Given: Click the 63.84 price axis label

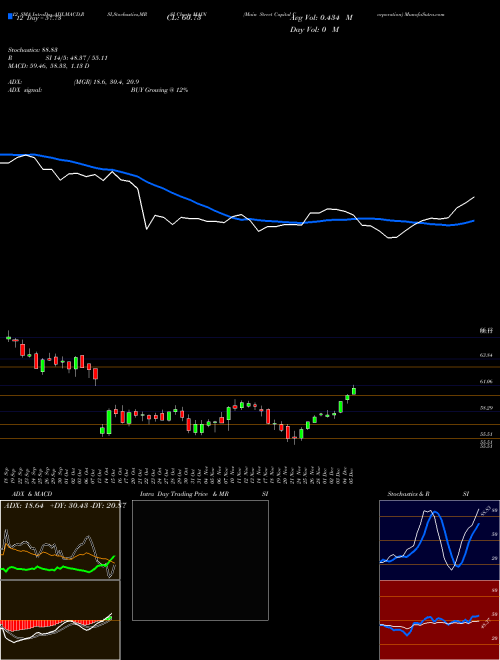Looking at the screenshot, I should pos(486,355).
